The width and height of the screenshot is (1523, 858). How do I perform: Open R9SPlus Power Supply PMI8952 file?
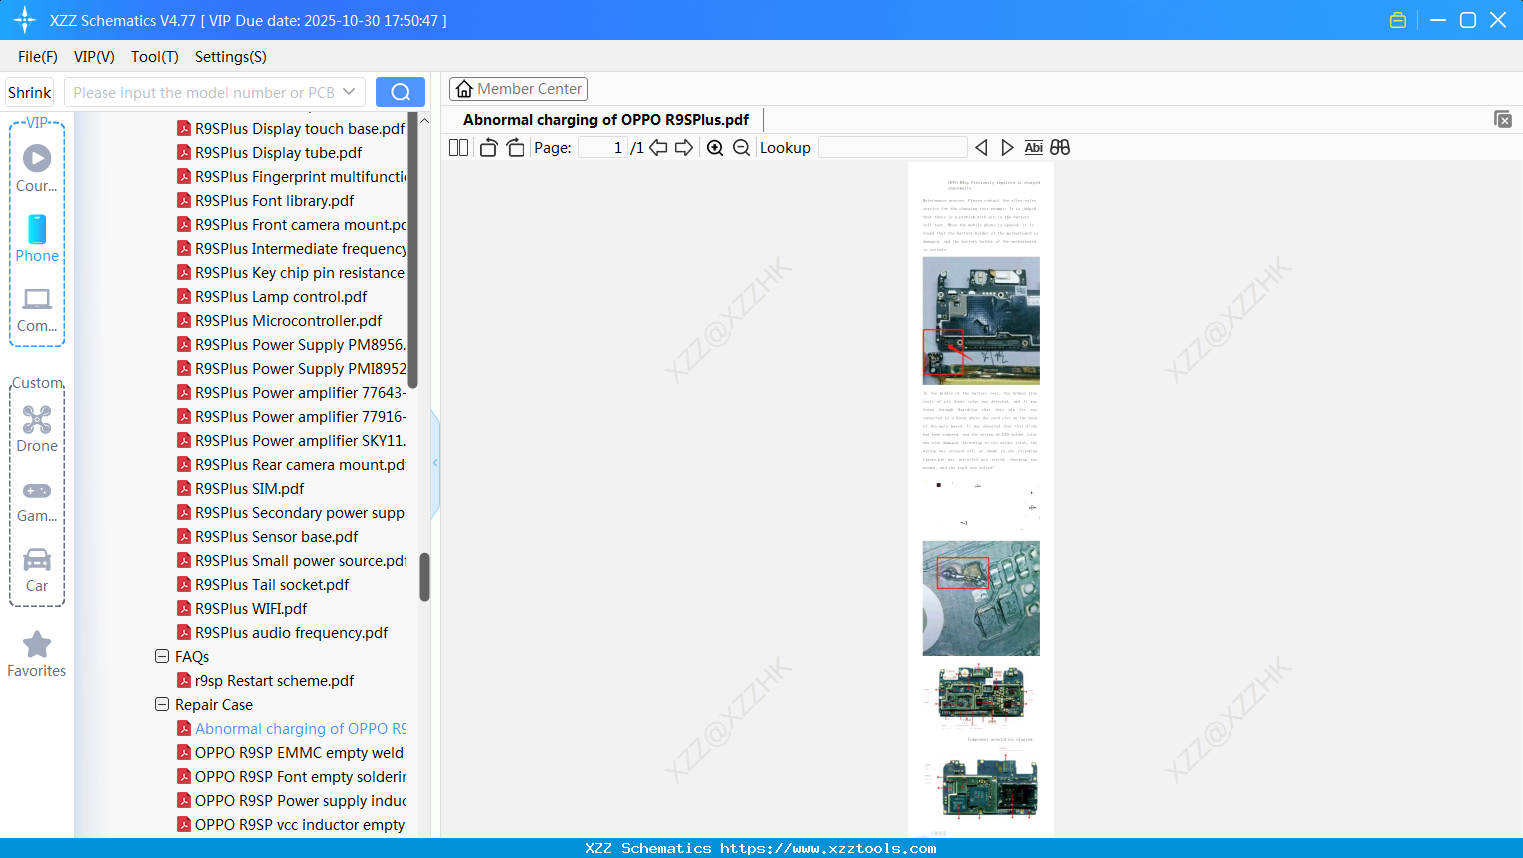pyautogui.click(x=300, y=369)
